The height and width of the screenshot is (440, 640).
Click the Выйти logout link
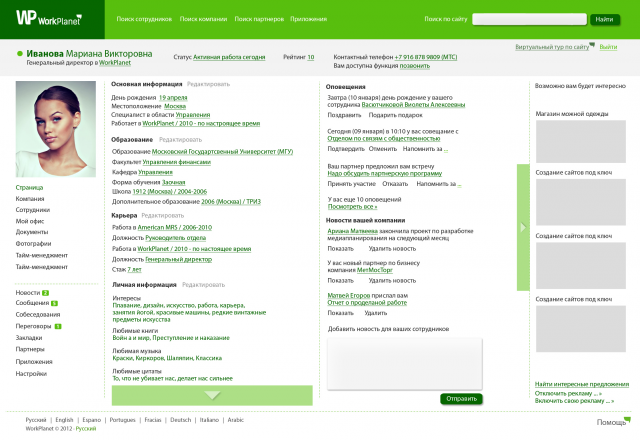click(x=608, y=47)
